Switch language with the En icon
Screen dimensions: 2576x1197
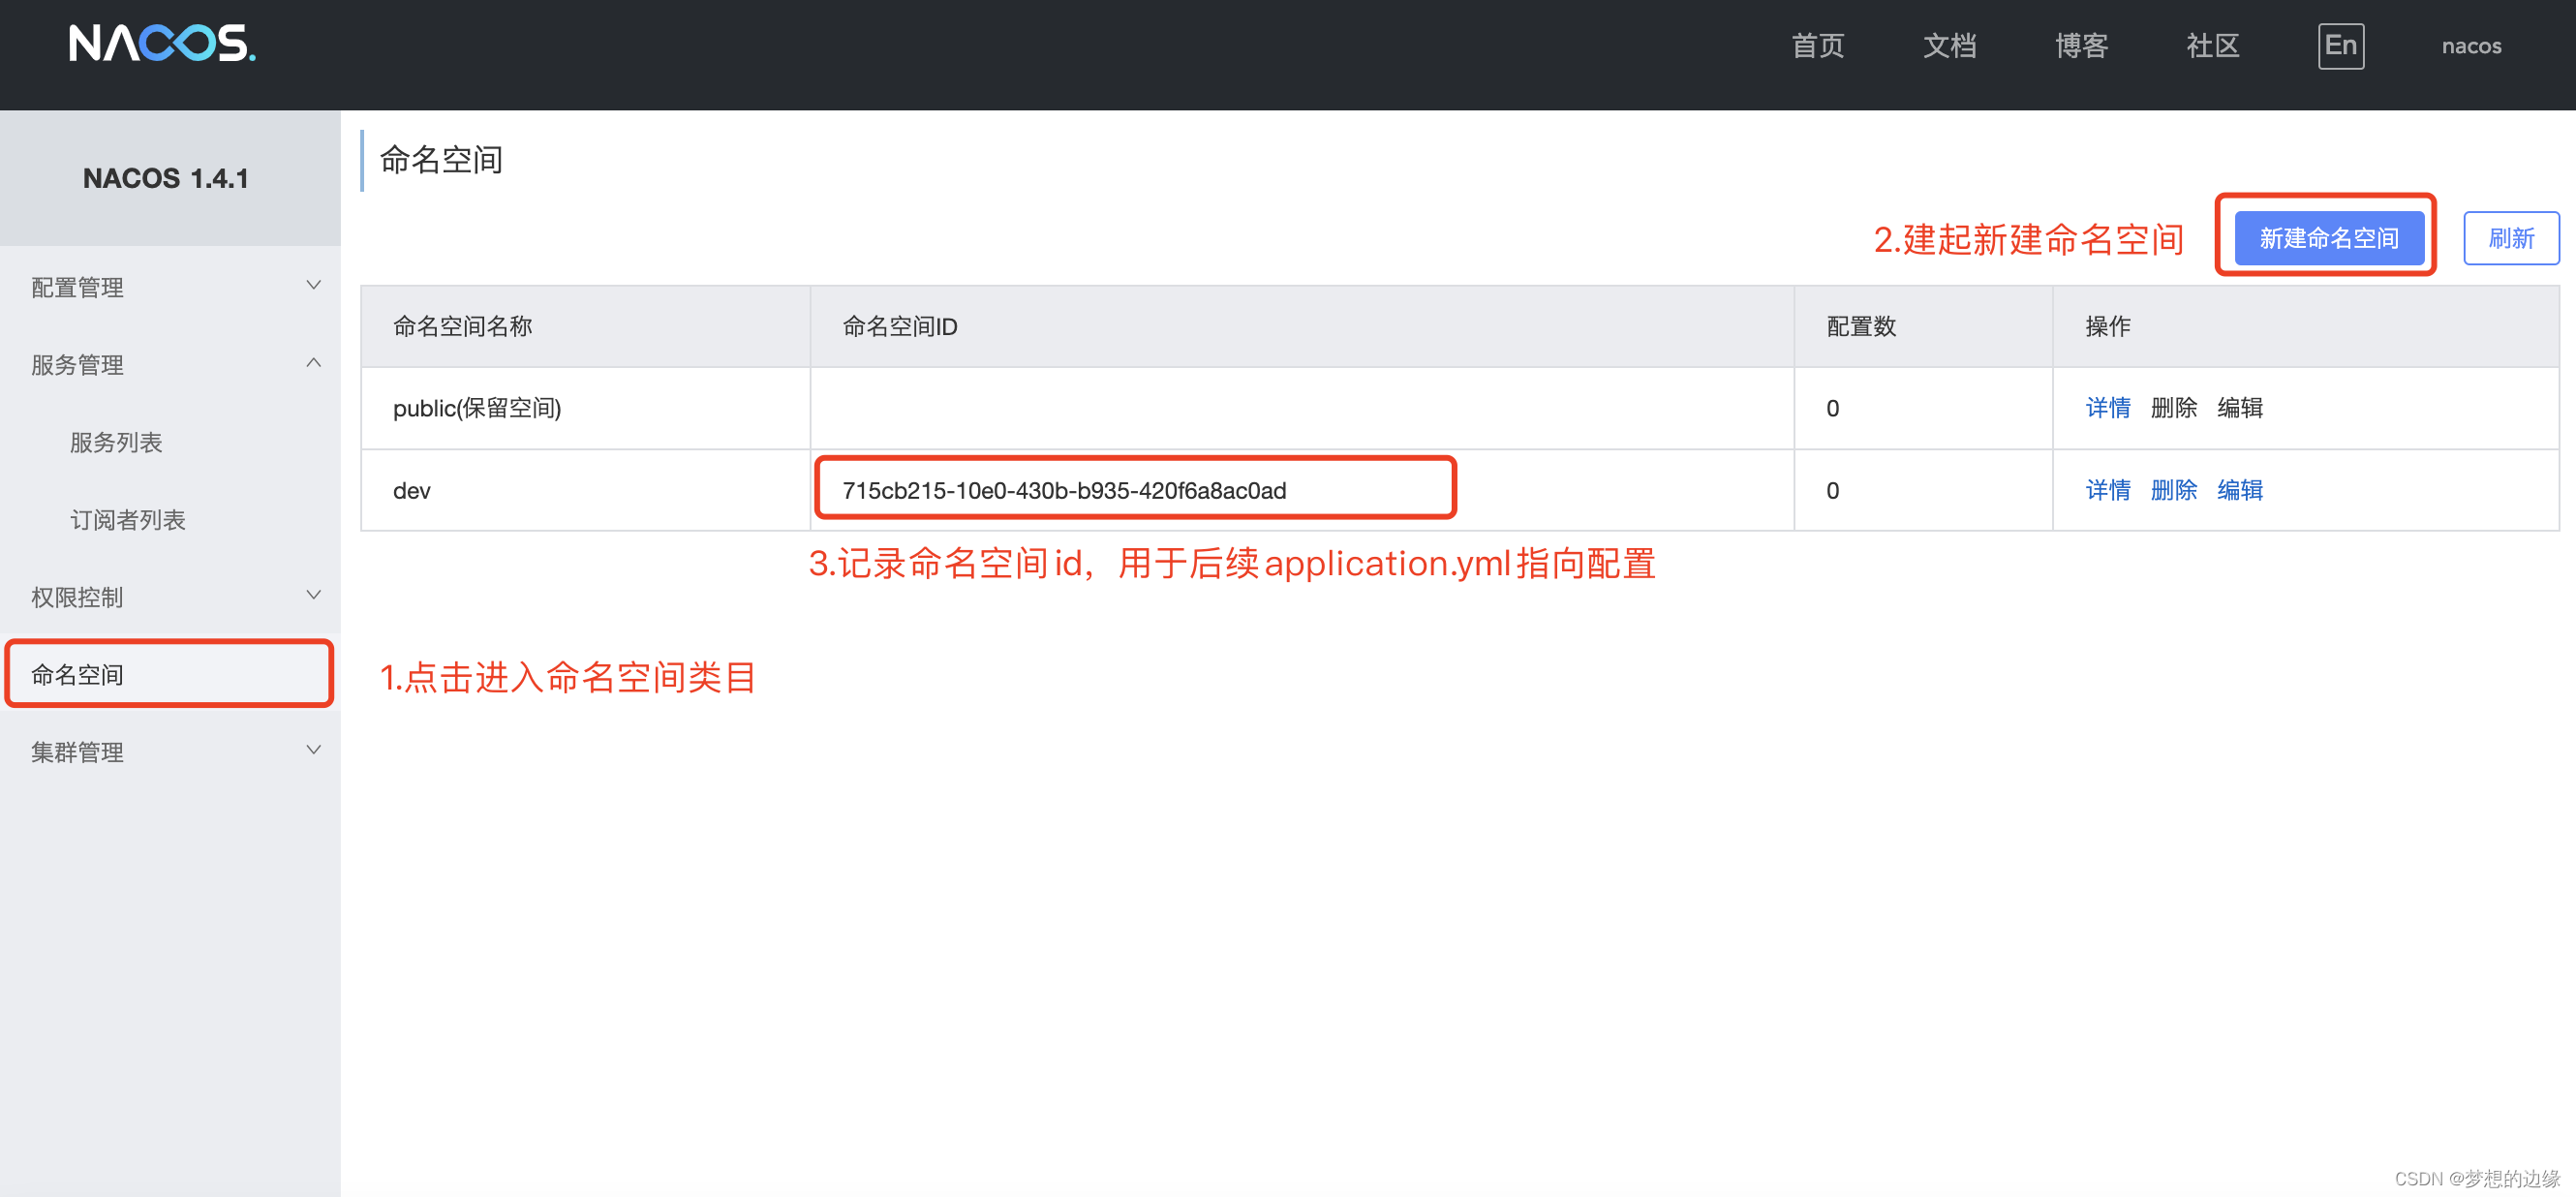coord(2340,46)
